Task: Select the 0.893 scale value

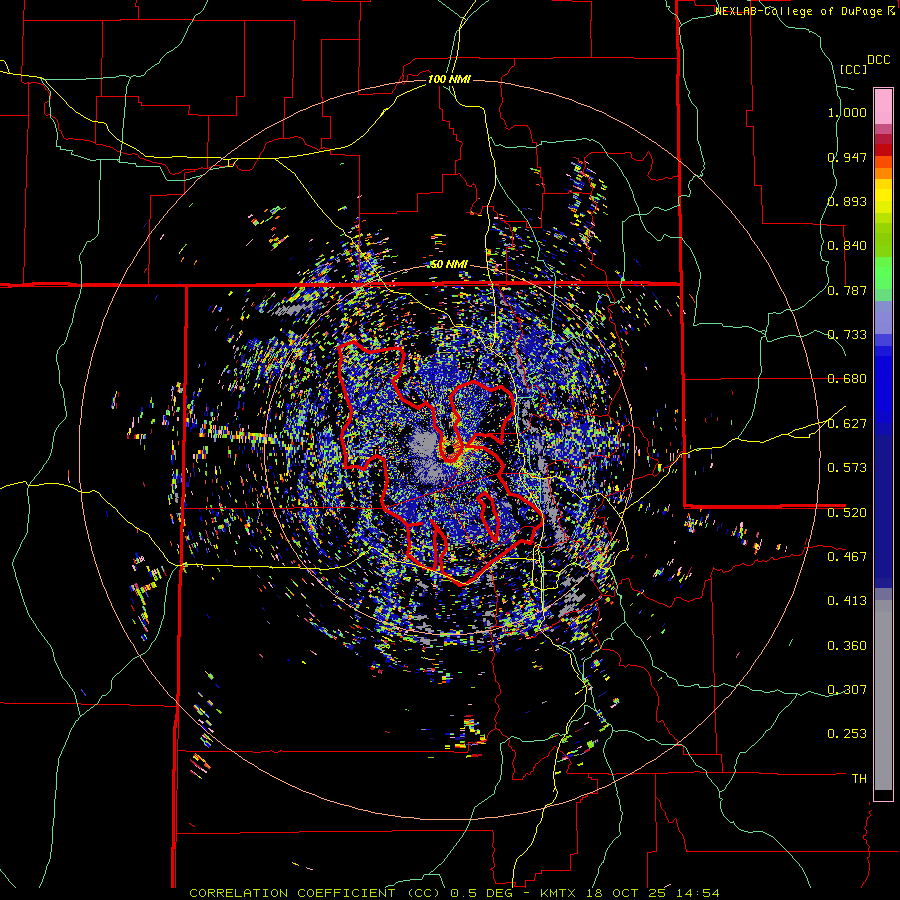Action: pyautogui.click(x=847, y=201)
